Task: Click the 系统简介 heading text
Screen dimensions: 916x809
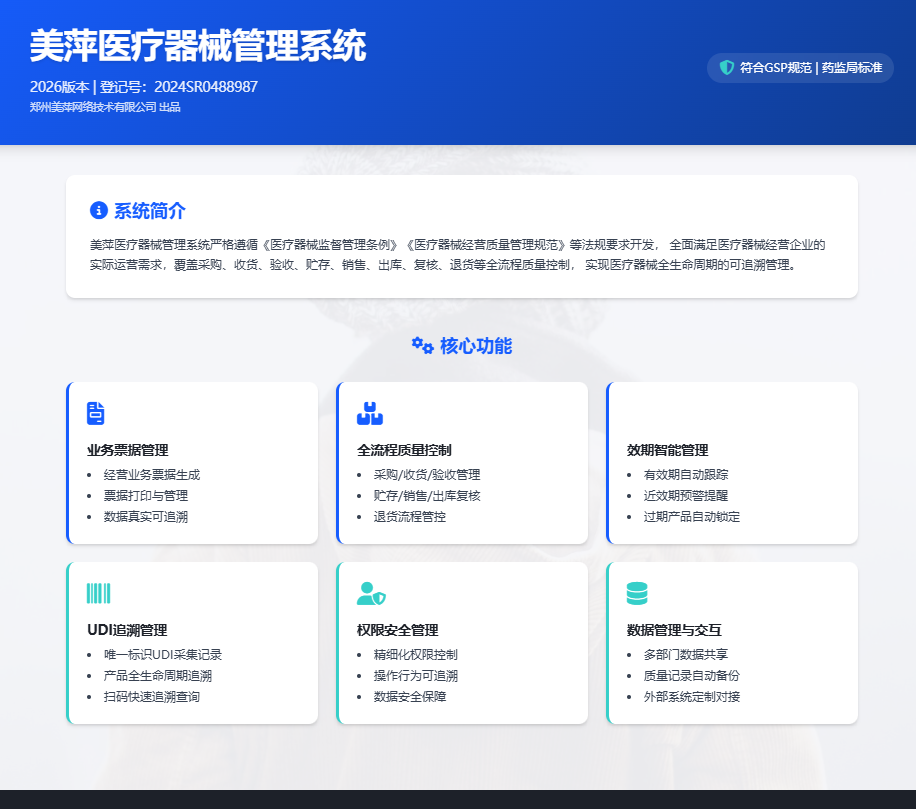Action: 150,211
